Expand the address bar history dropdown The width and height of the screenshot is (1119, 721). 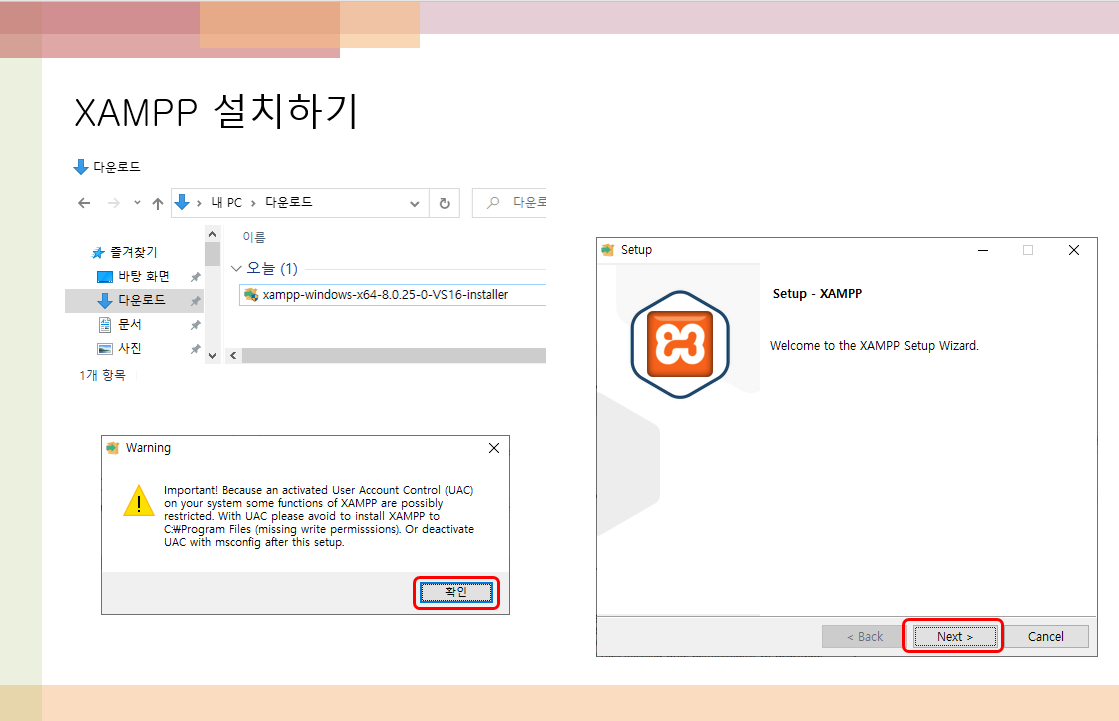(415, 203)
